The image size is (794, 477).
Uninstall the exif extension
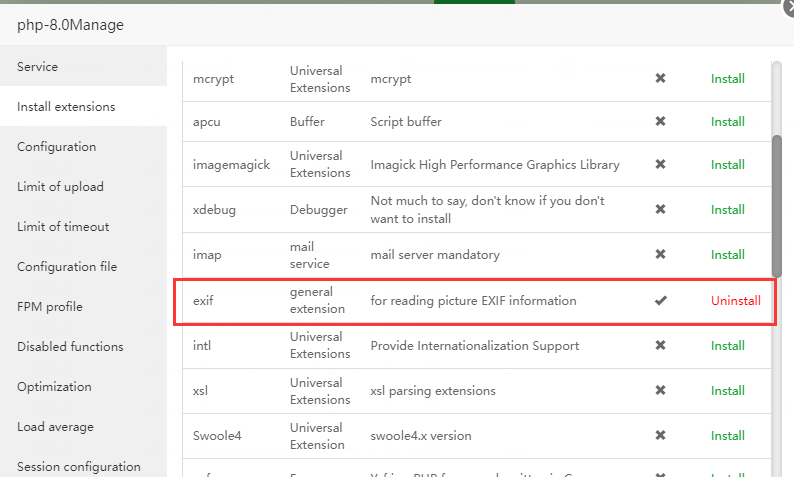pos(735,300)
